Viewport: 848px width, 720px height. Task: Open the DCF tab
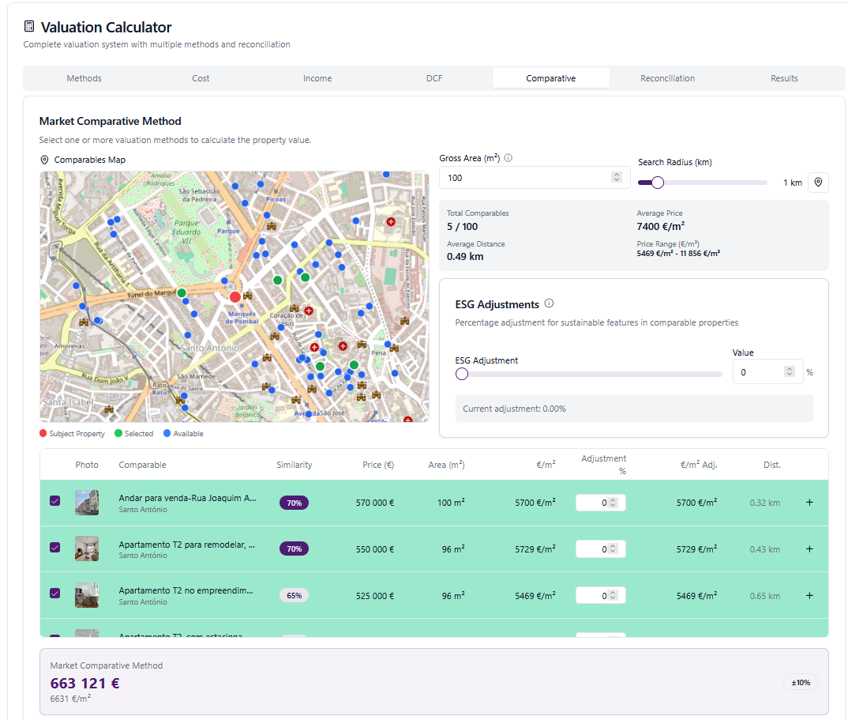(x=434, y=78)
